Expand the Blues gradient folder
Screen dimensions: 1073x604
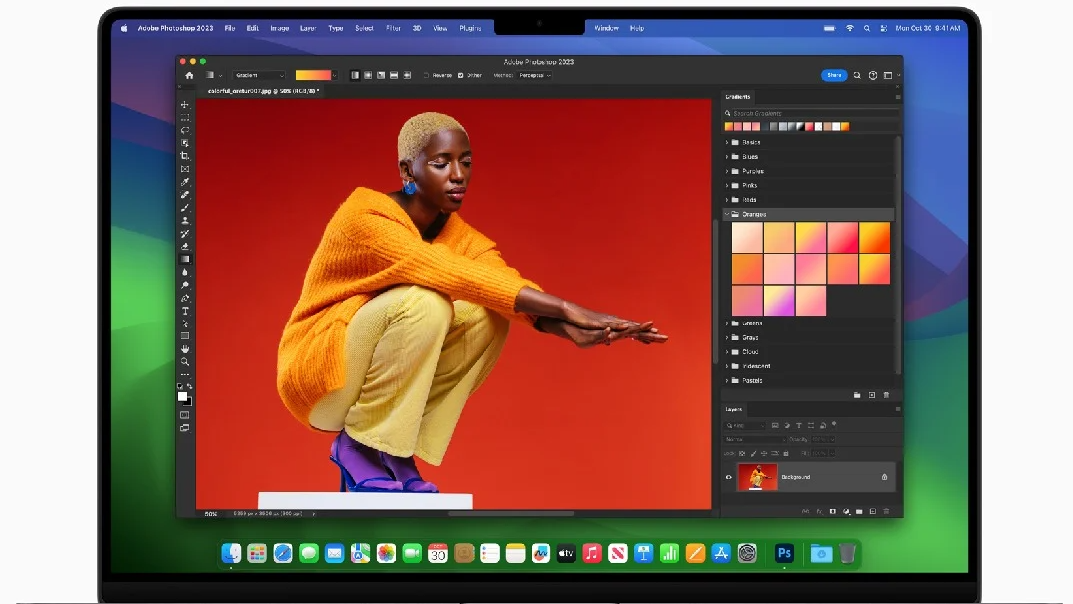tap(727, 157)
